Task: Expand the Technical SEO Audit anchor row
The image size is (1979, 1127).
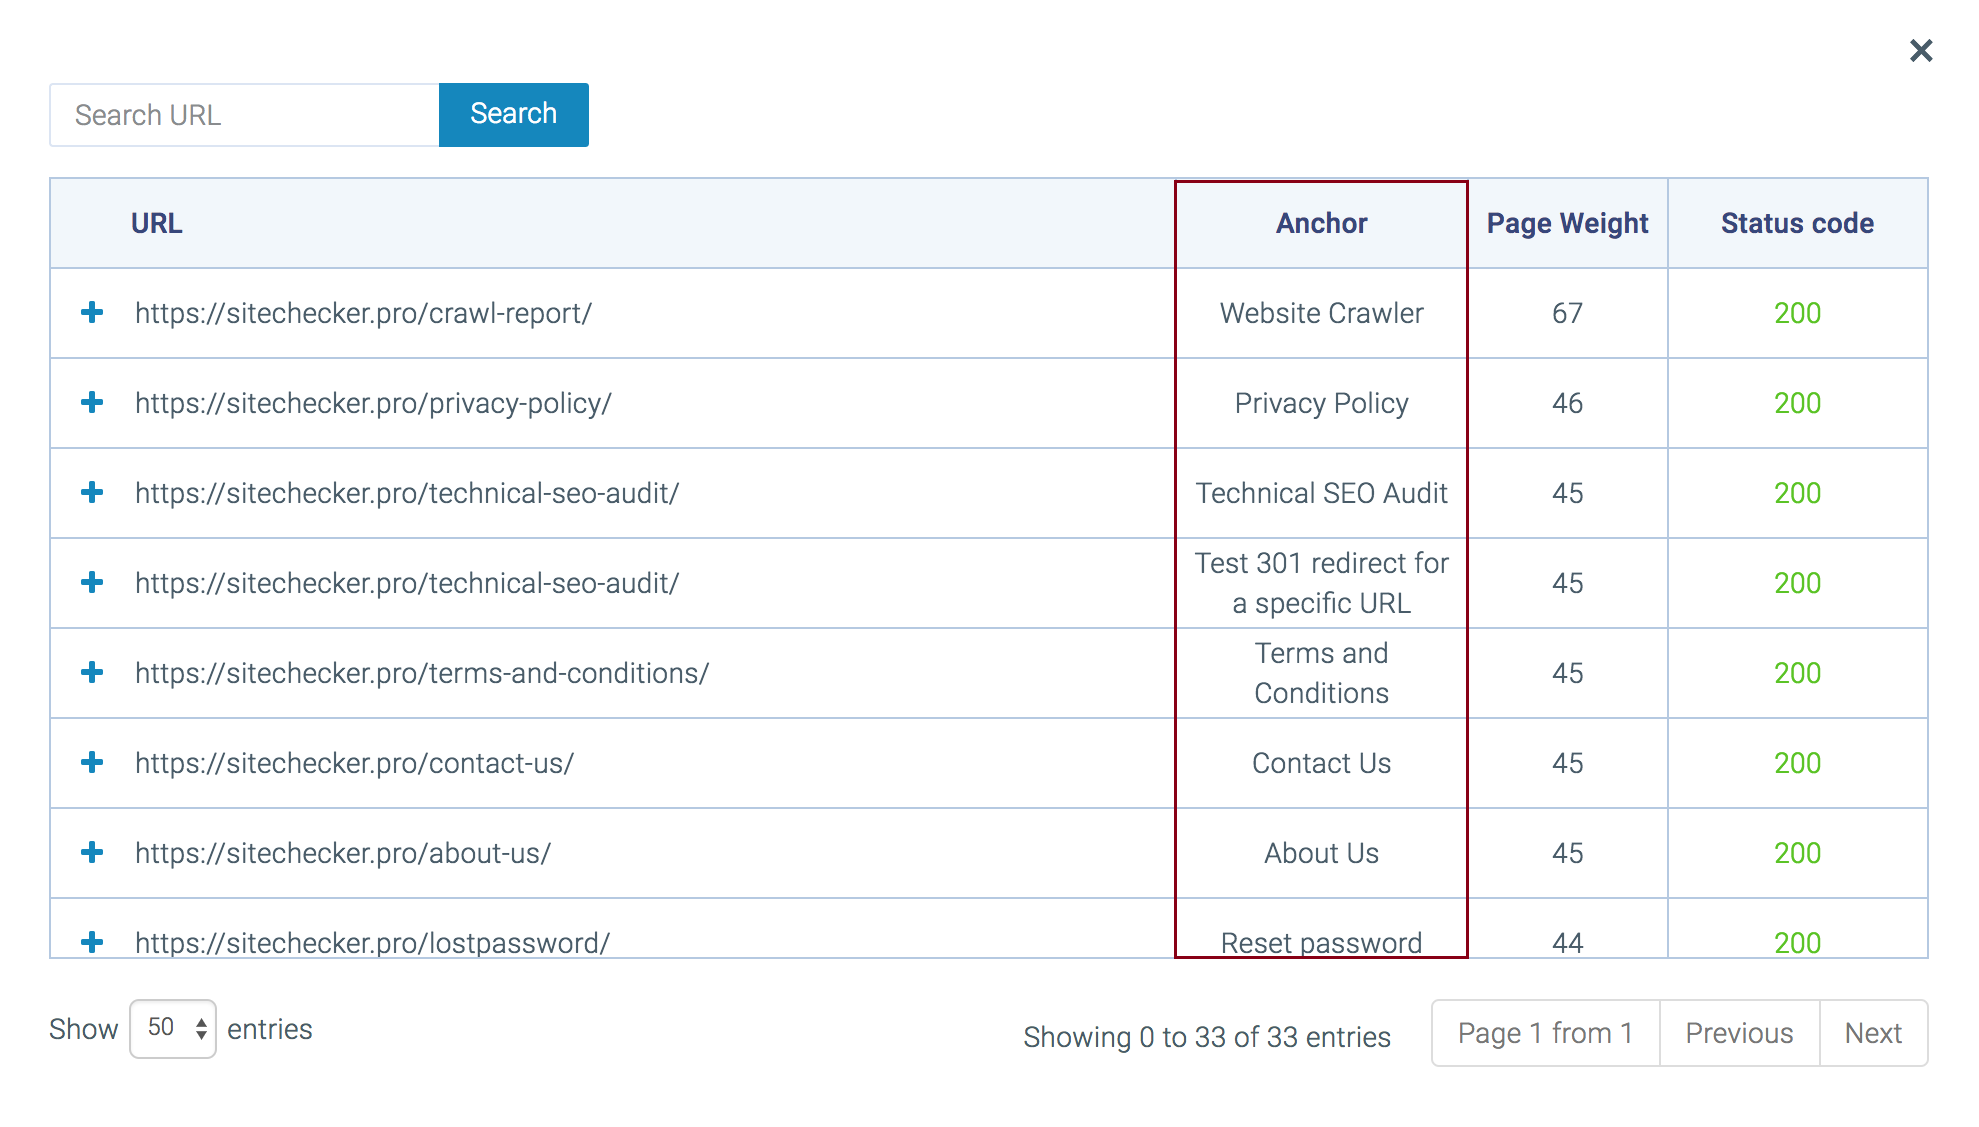Action: tap(92, 493)
